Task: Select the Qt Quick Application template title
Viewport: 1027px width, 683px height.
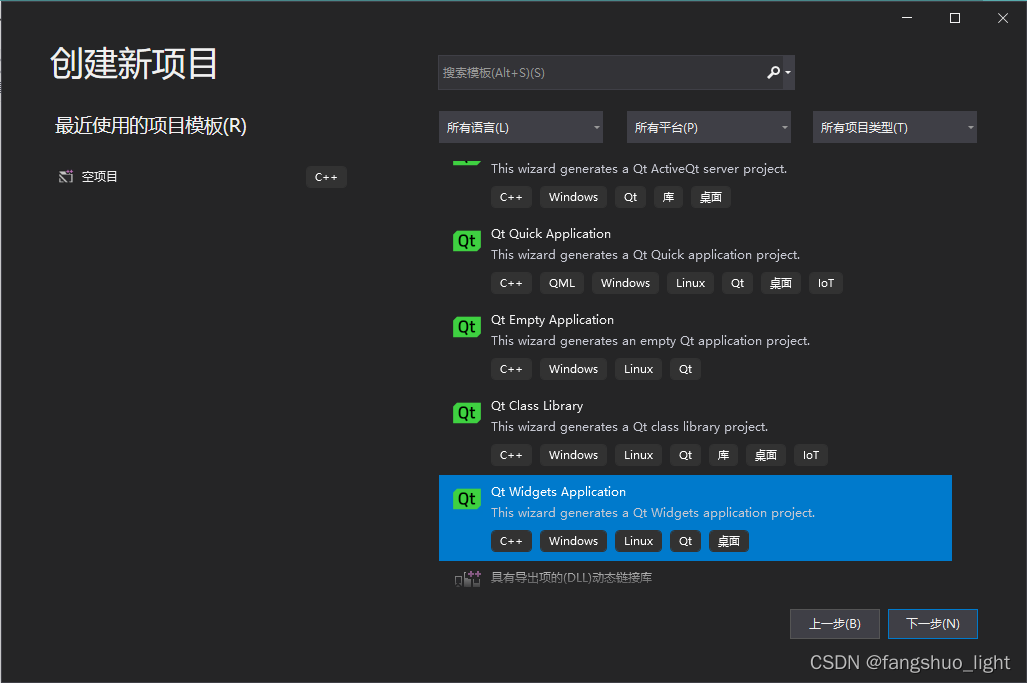Action: (551, 234)
